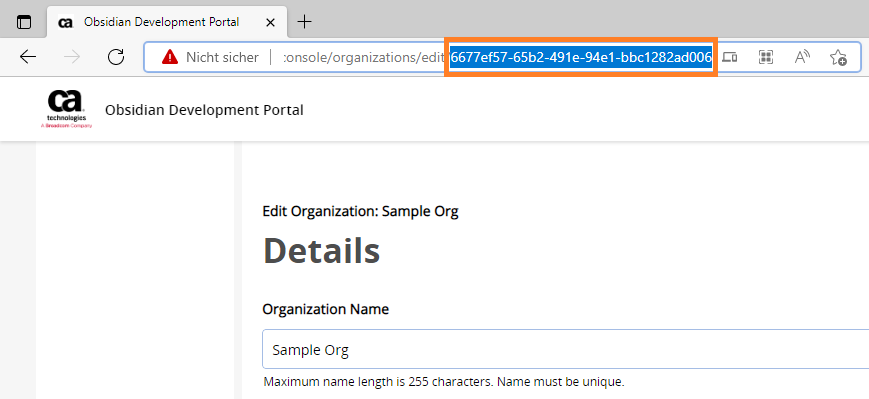Click the Details heading

point(321,251)
